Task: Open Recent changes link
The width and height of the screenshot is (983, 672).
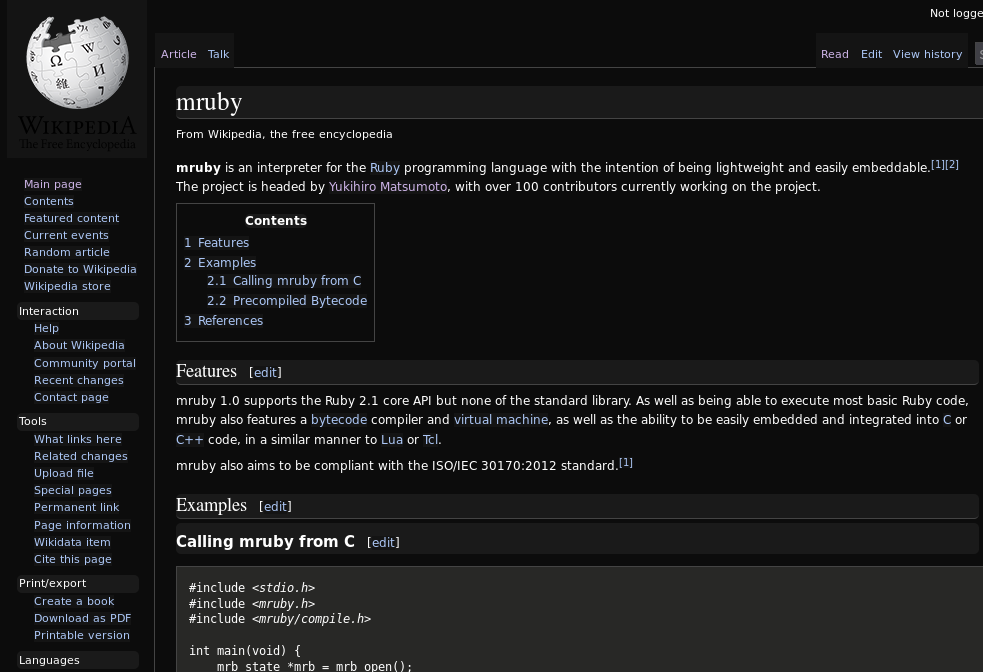Action: pyautogui.click(x=78, y=380)
